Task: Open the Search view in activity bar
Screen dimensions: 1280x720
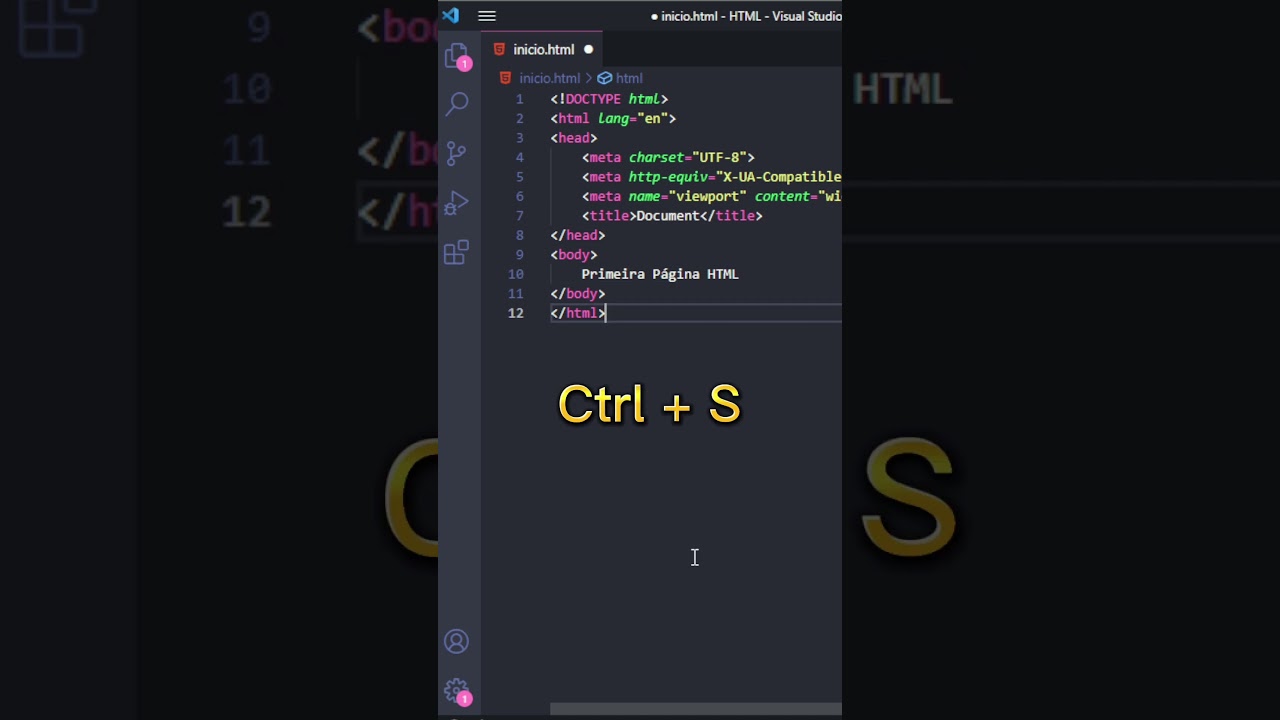Action: pos(457,103)
